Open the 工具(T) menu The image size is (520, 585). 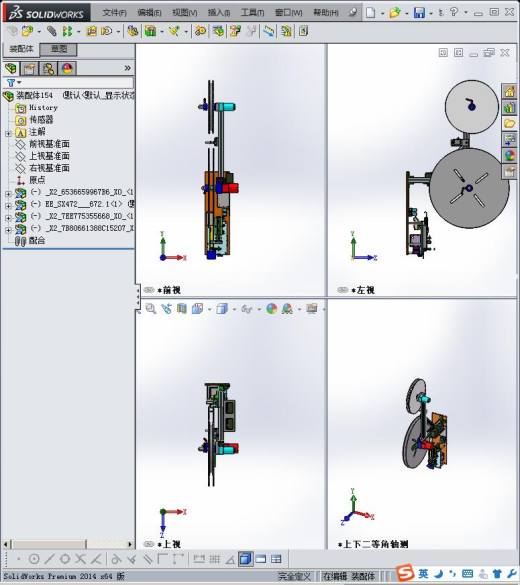(252, 13)
